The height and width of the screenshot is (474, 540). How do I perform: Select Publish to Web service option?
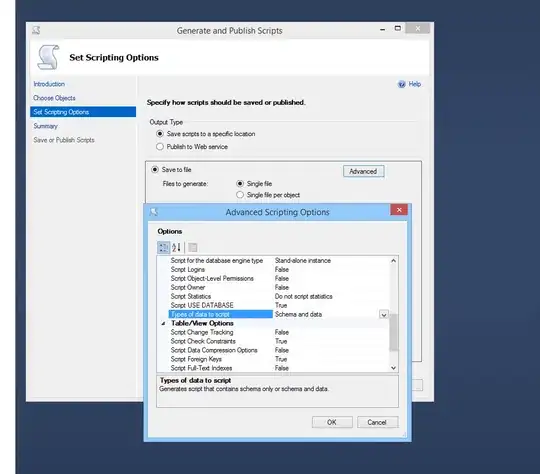click(x=160, y=147)
